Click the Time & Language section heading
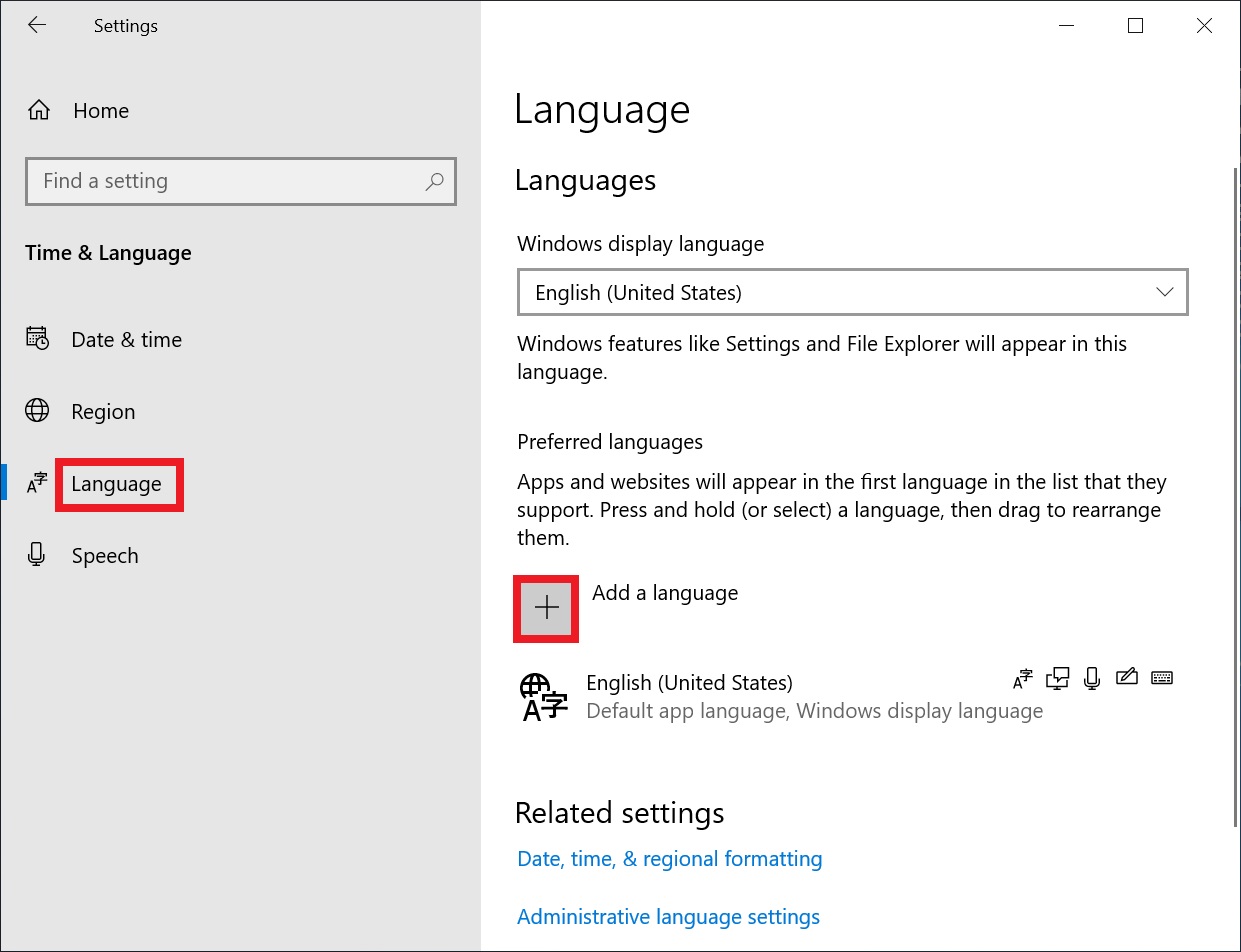1241x952 pixels. tap(108, 254)
